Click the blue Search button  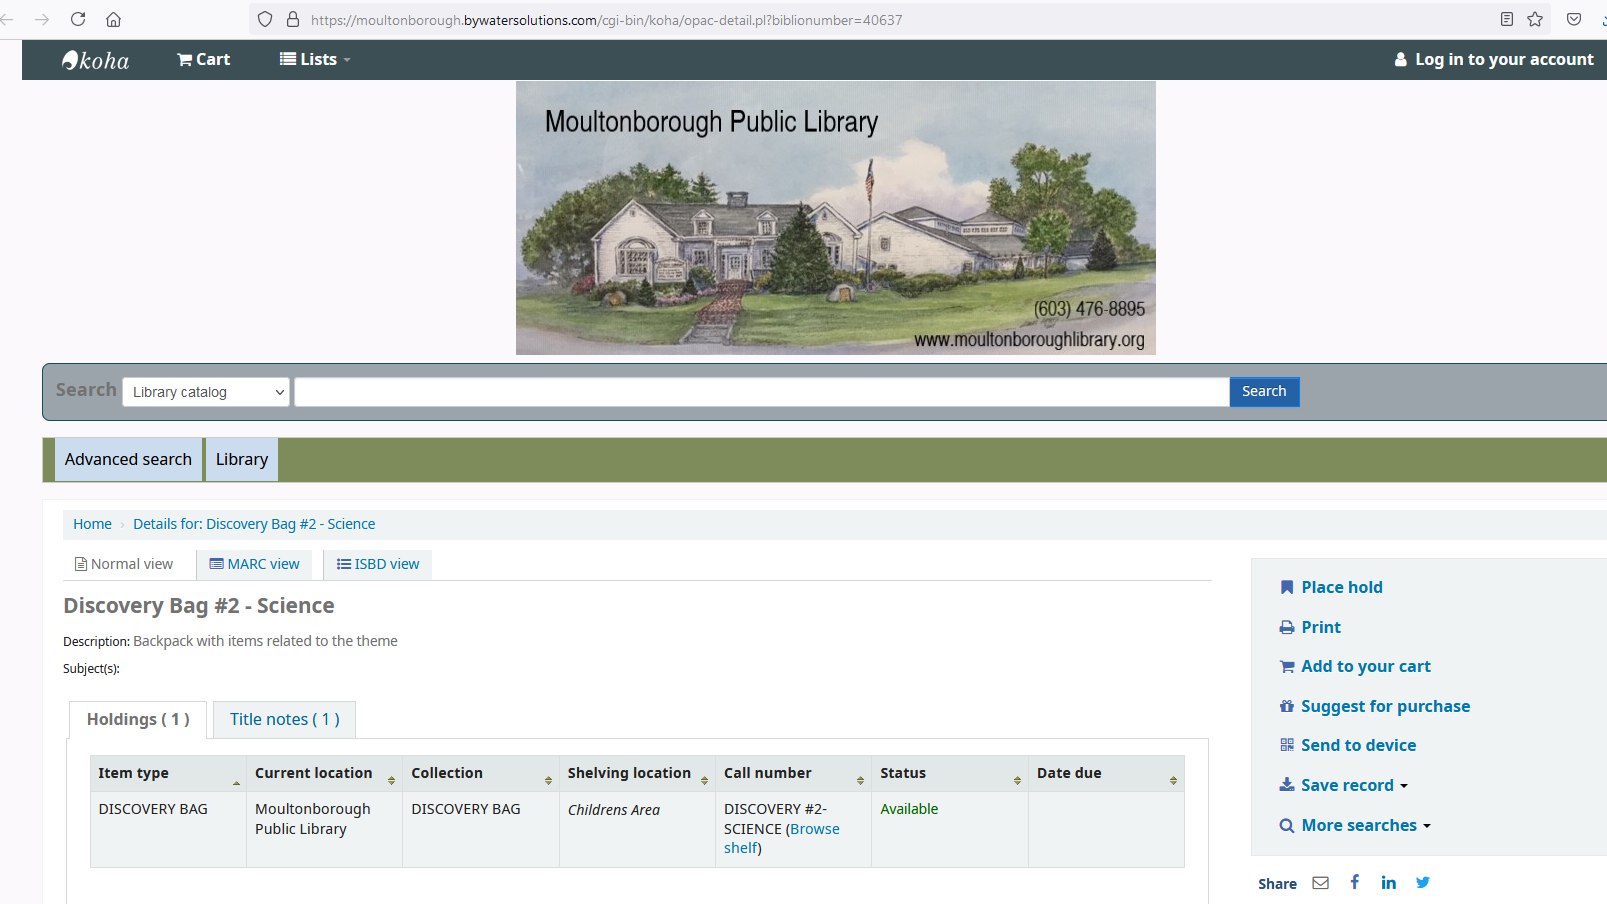(1264, 391)
